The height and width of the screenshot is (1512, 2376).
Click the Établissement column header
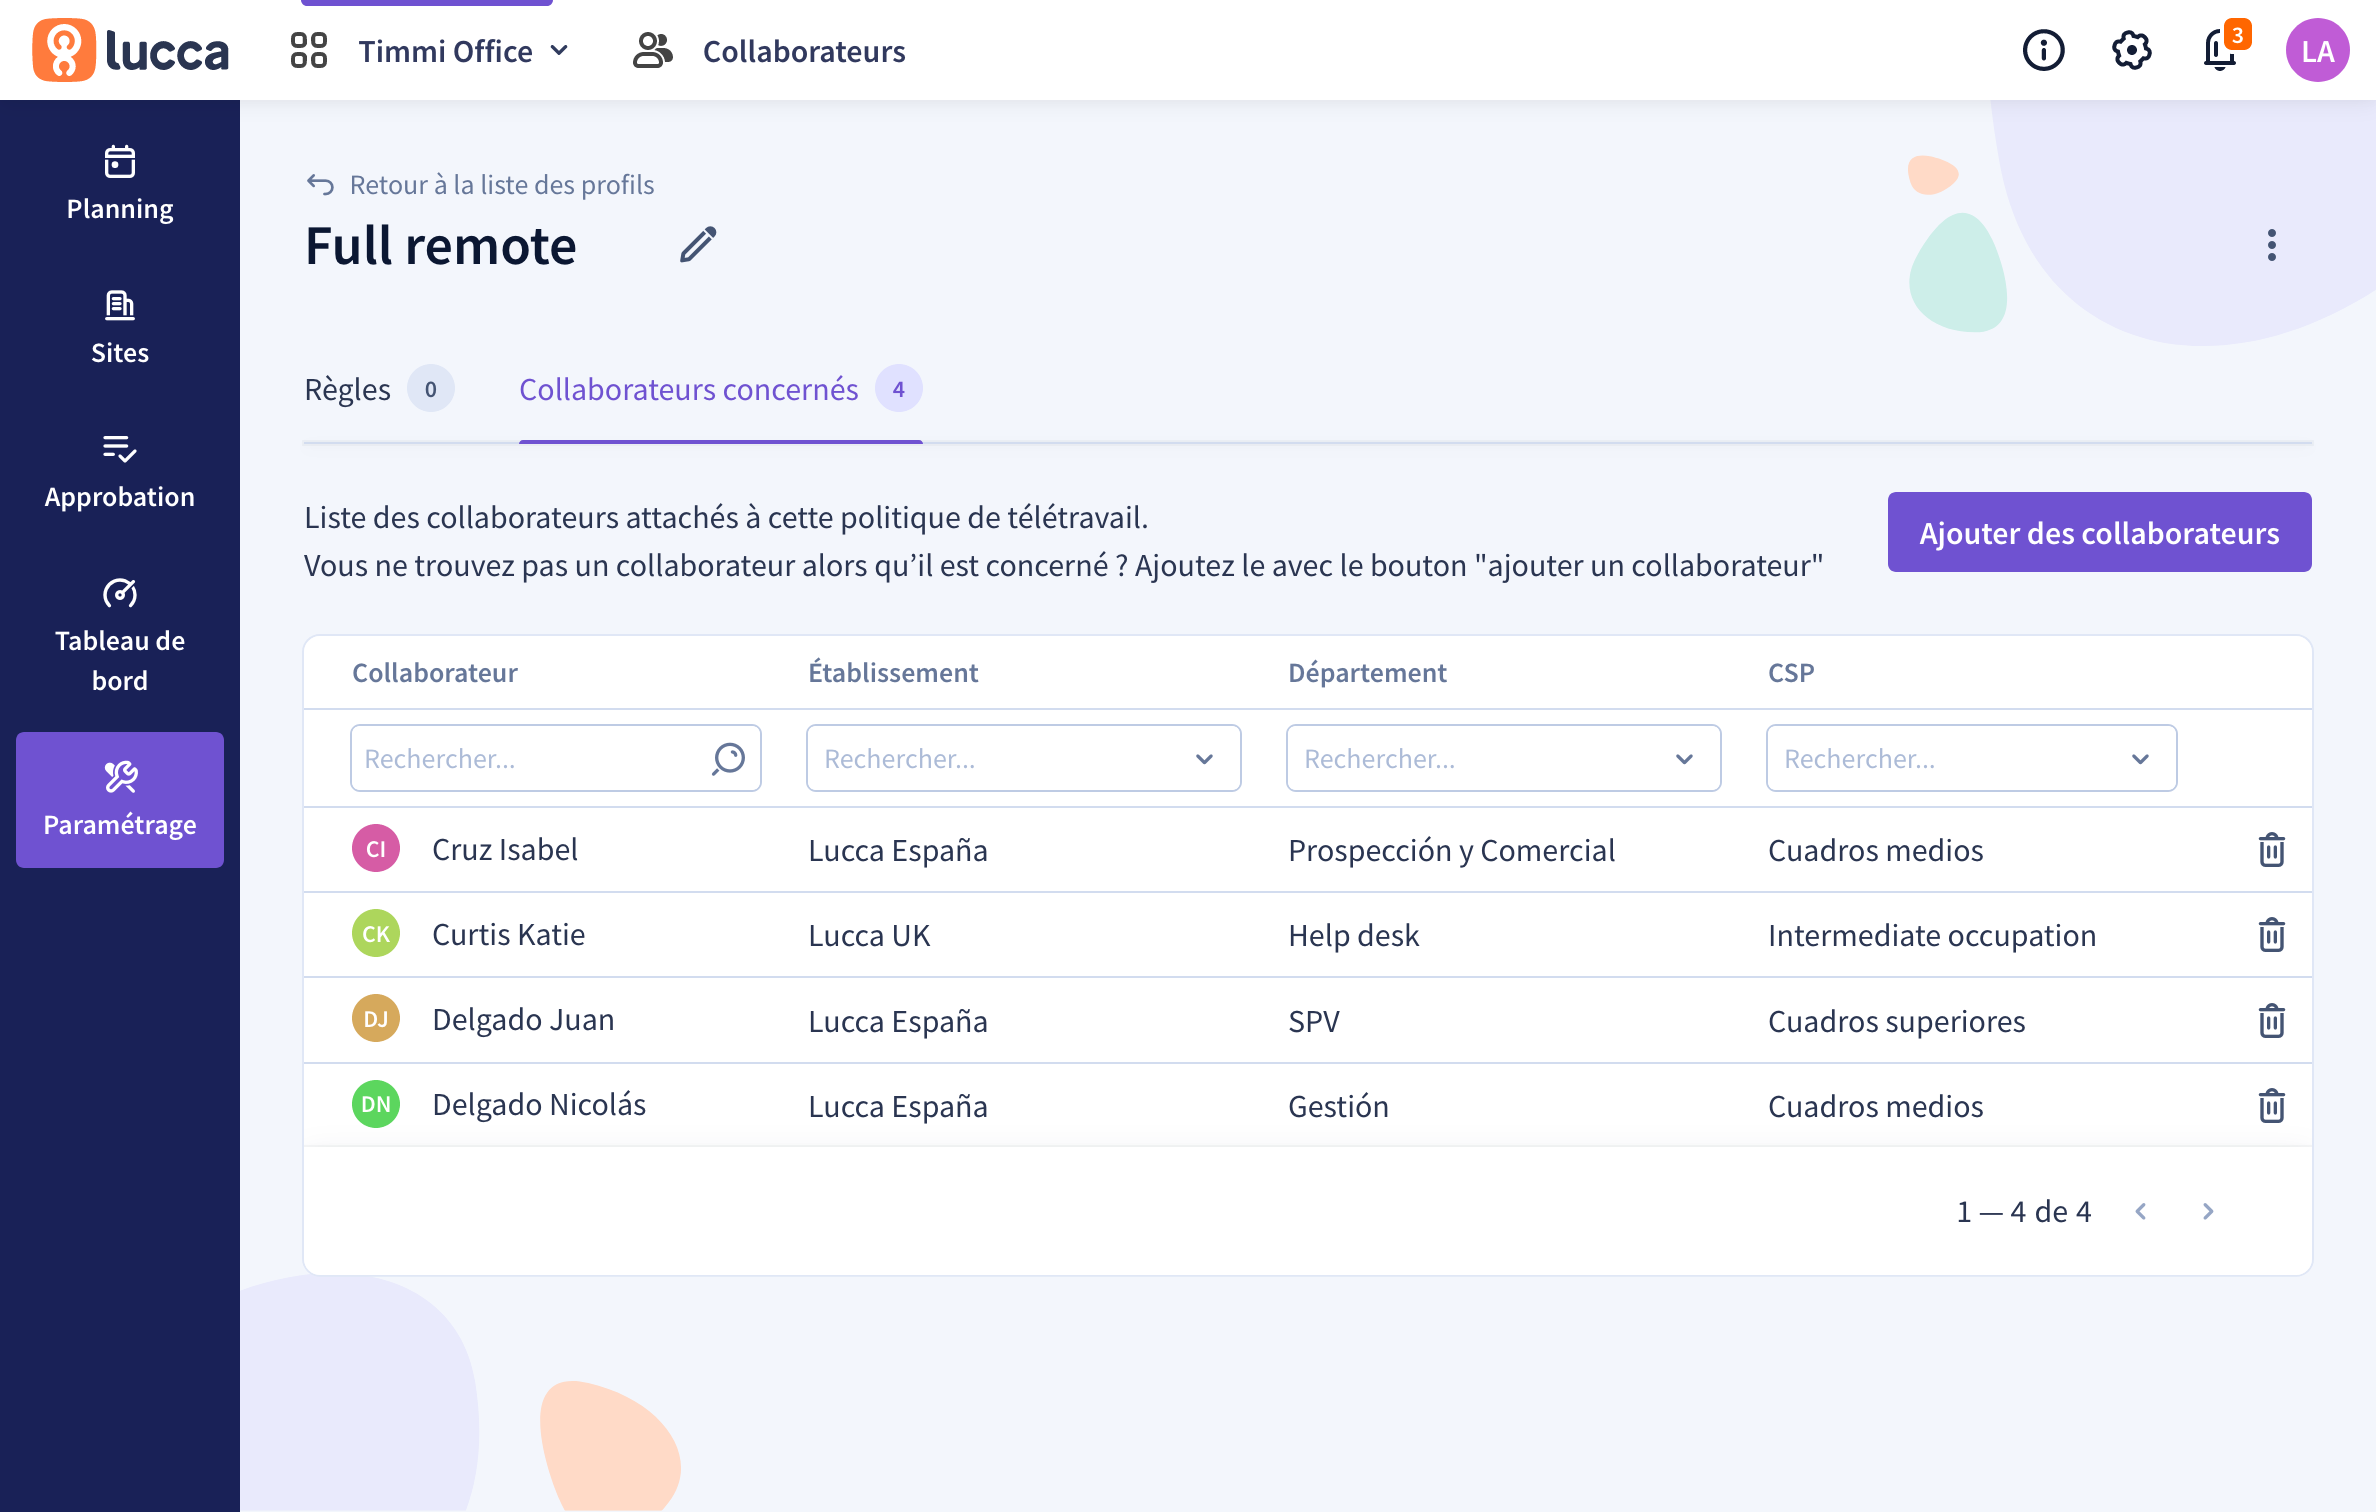point(893,672)
